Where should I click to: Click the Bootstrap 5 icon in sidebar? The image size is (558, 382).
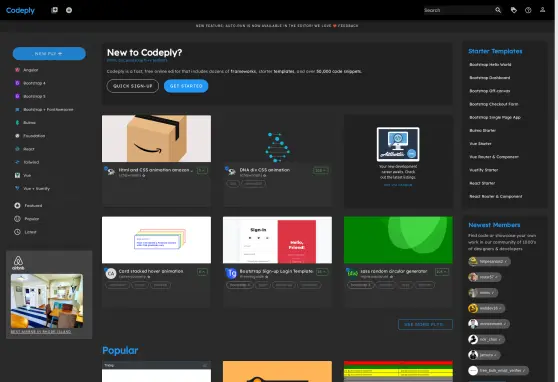pos(17,96)
